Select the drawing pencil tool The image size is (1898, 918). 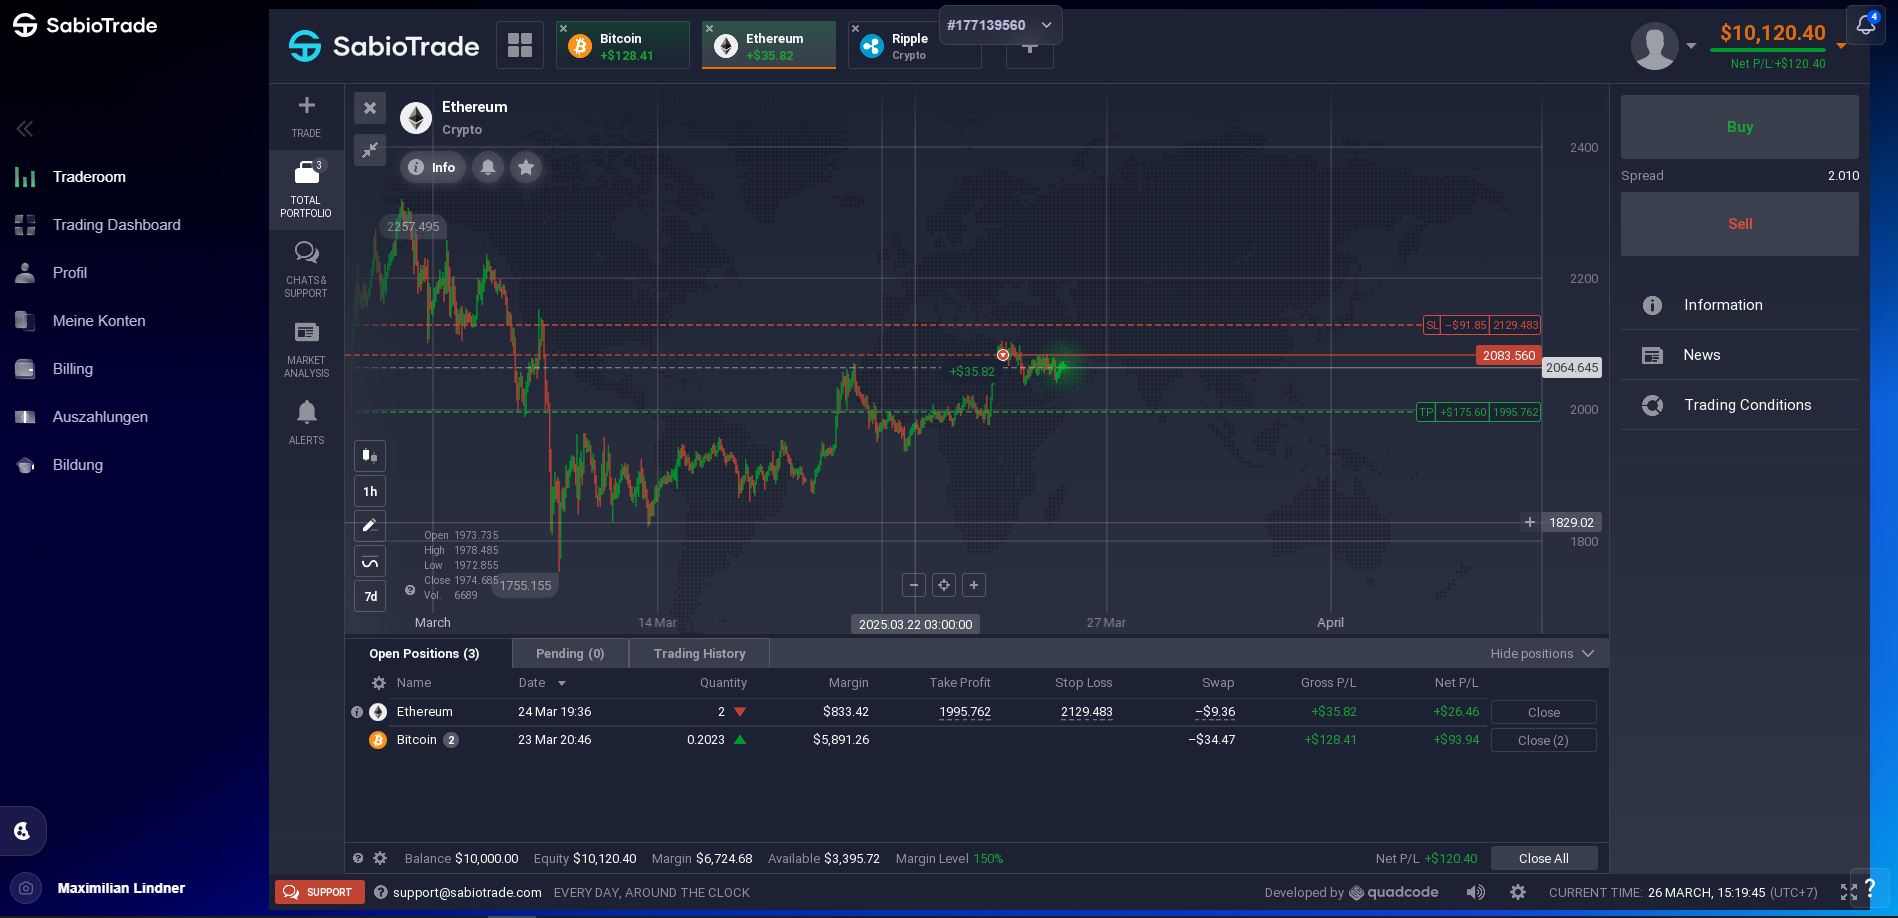[x=370, y=526]
